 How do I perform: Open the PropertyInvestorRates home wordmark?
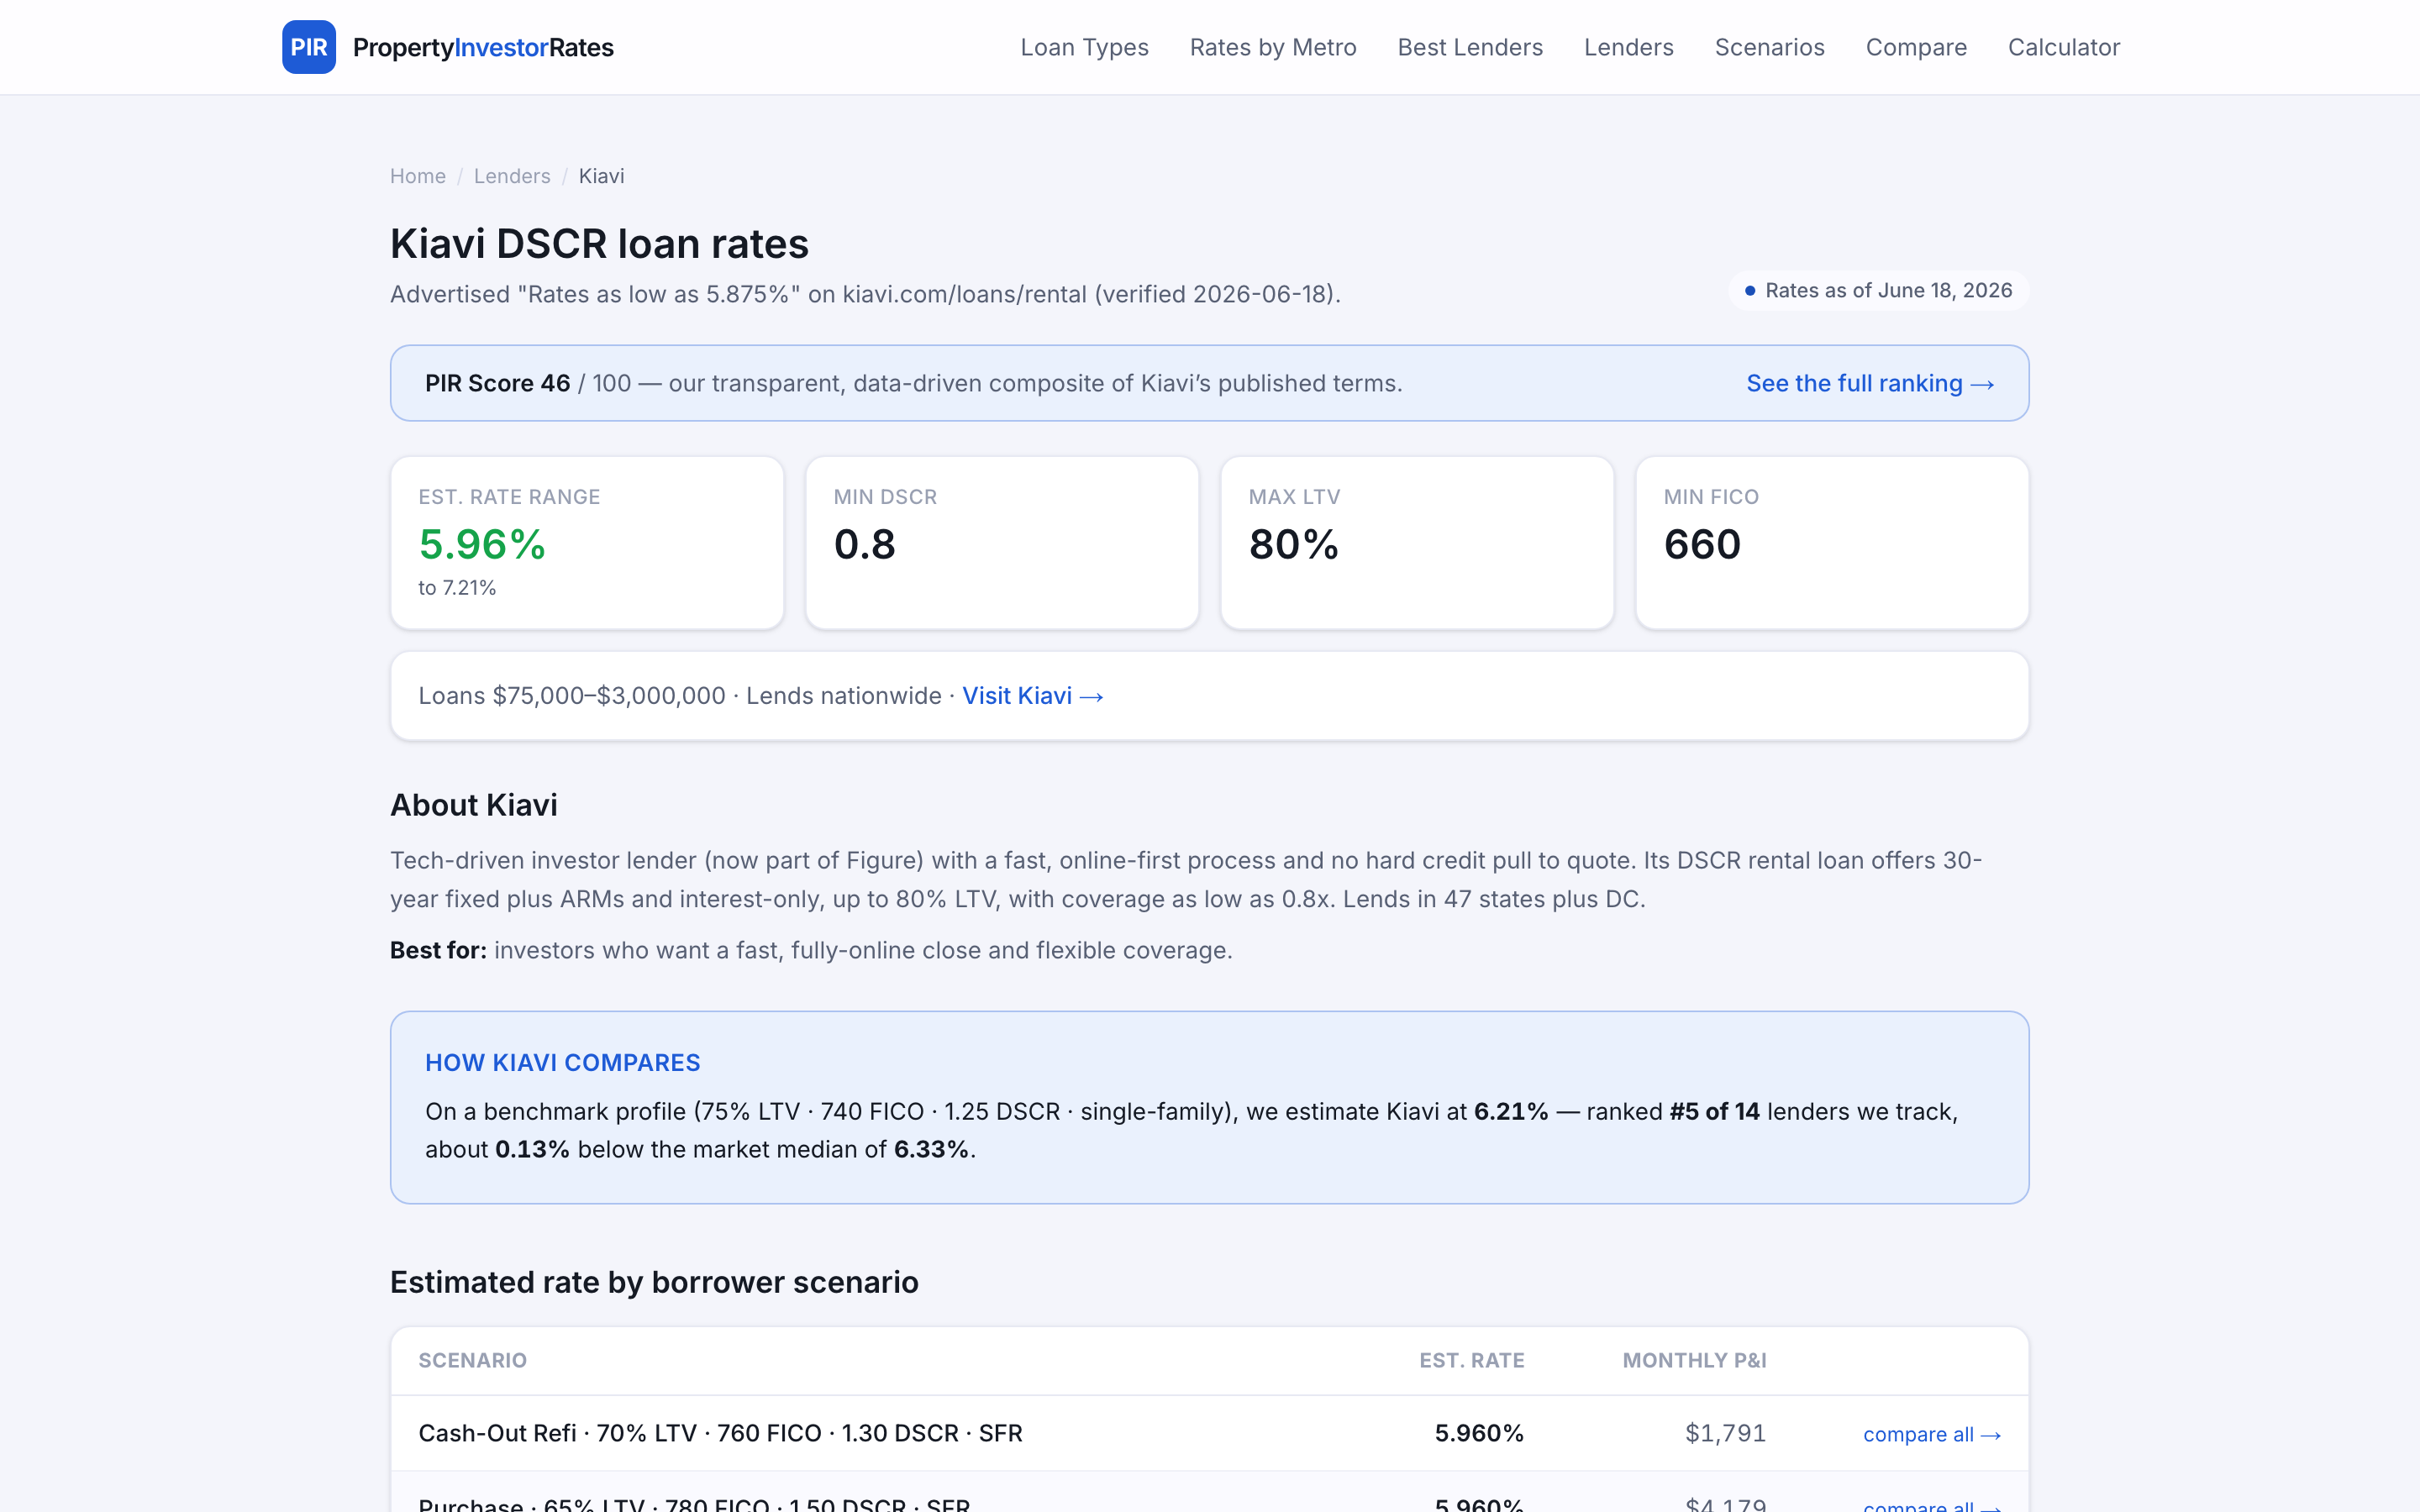(483, 47)
